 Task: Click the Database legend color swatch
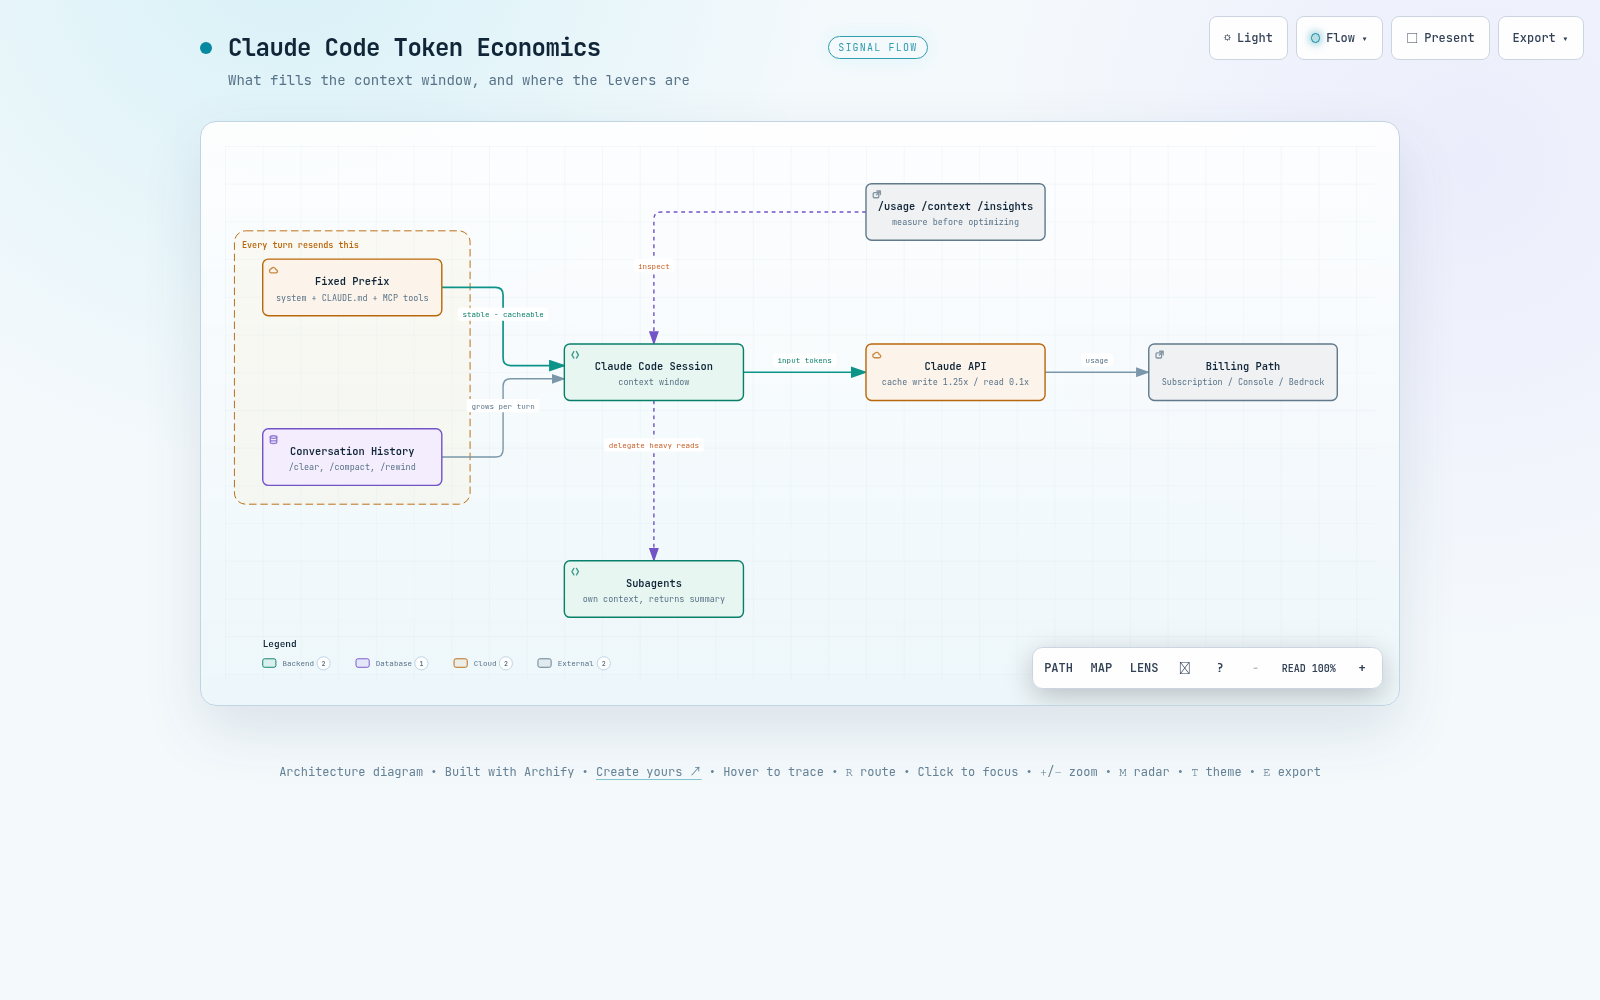tap(363, 663)
